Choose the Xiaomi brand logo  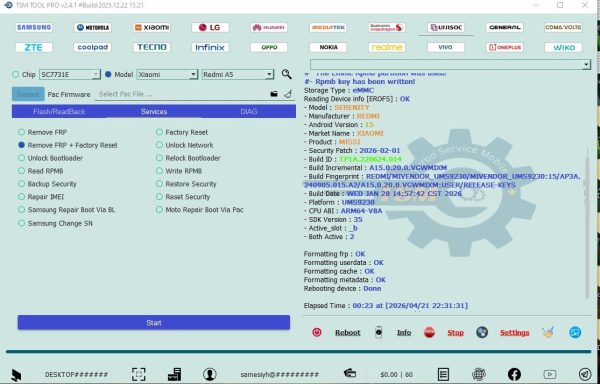(152, 28)
